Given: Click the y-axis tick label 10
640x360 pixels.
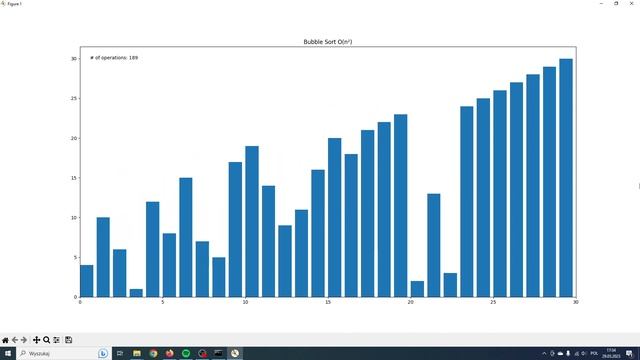Looking at the screenshot, I should point(74,218).
